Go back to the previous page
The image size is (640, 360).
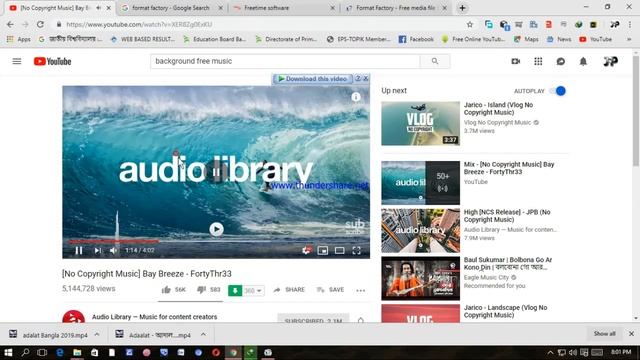[x=10, y=24]
